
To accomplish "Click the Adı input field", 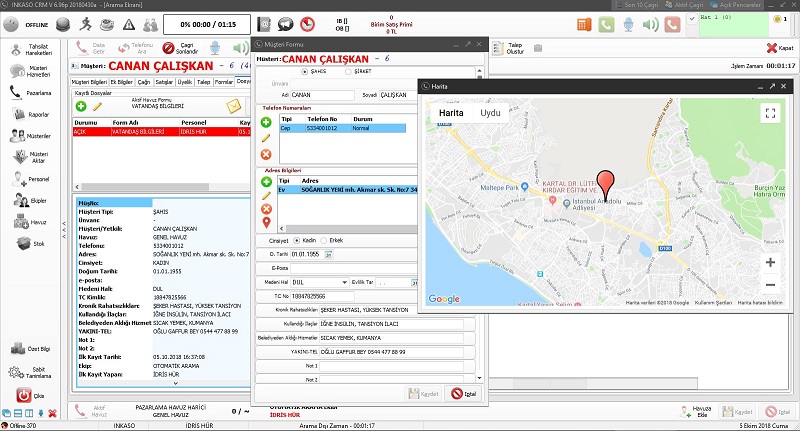I will [x=322, y=95].
